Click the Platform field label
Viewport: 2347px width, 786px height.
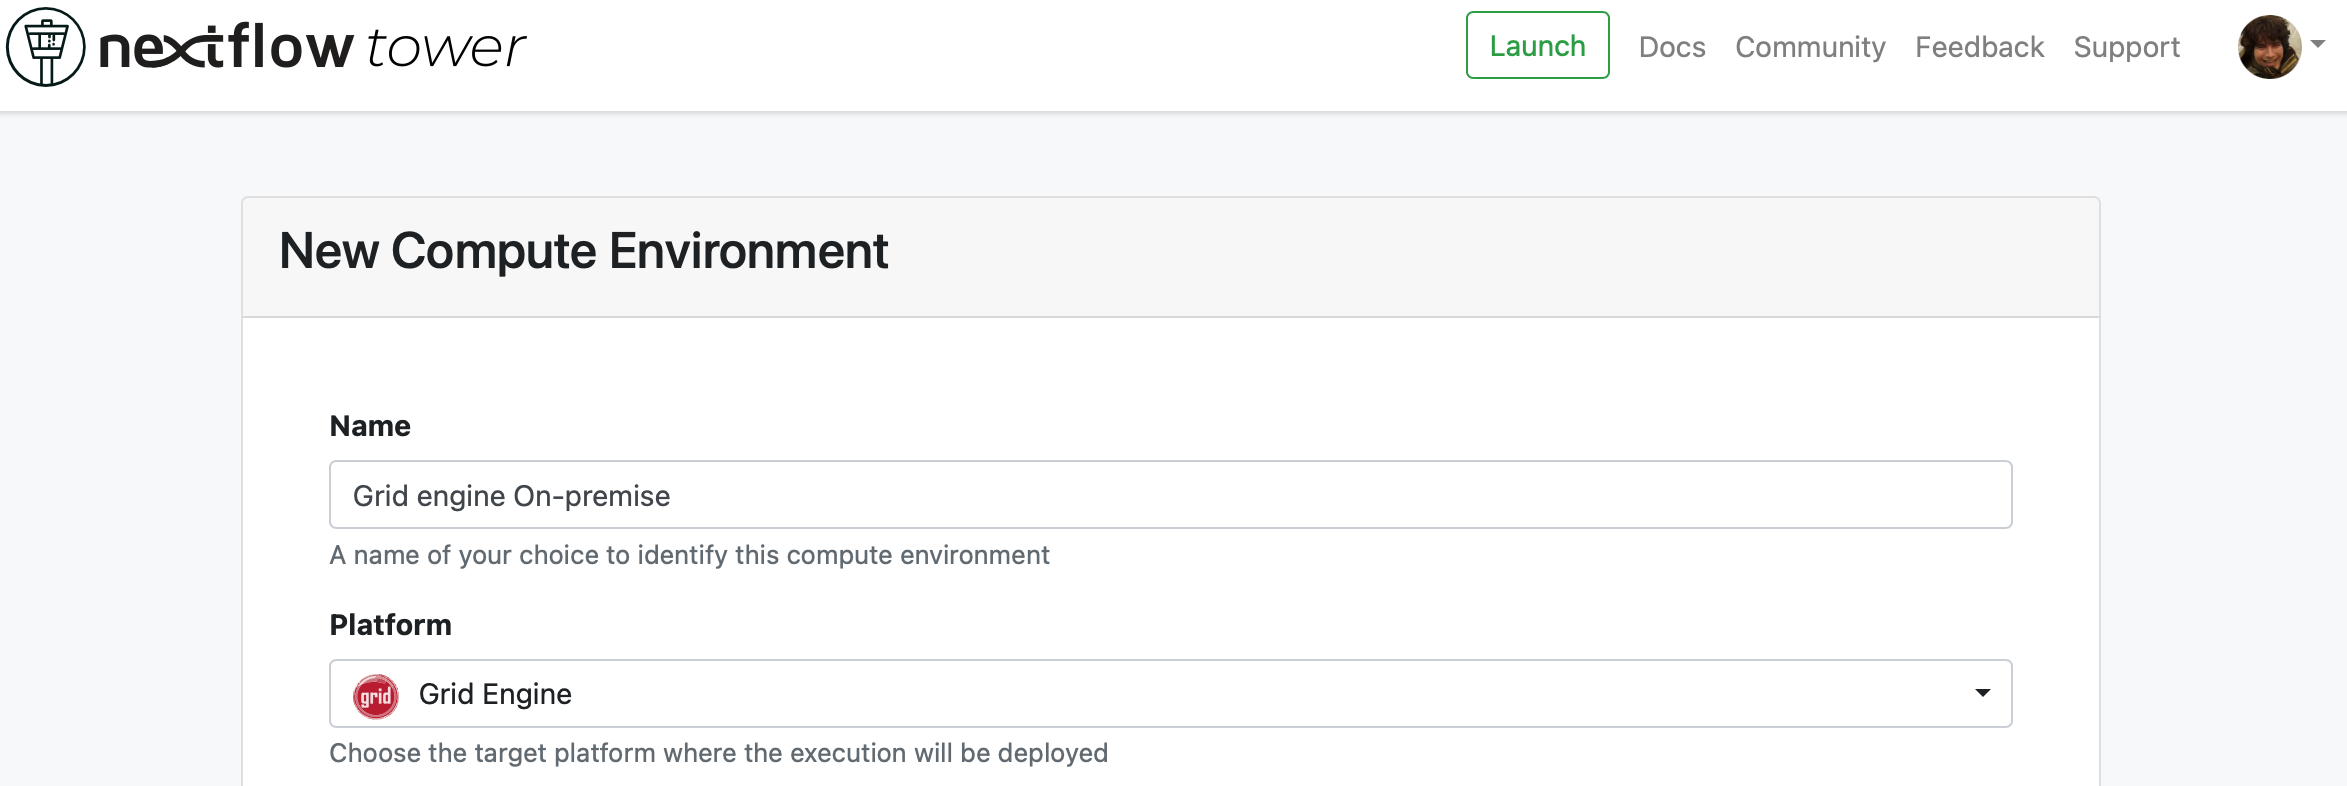(390, 625)
